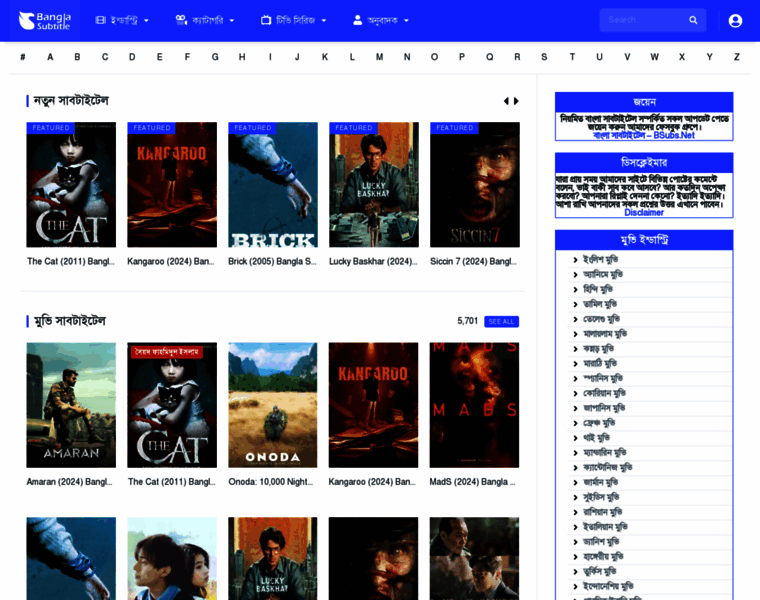Click the search magnifier icon
Viewport: 760px width, 600px height.
[x=693, y=20]
